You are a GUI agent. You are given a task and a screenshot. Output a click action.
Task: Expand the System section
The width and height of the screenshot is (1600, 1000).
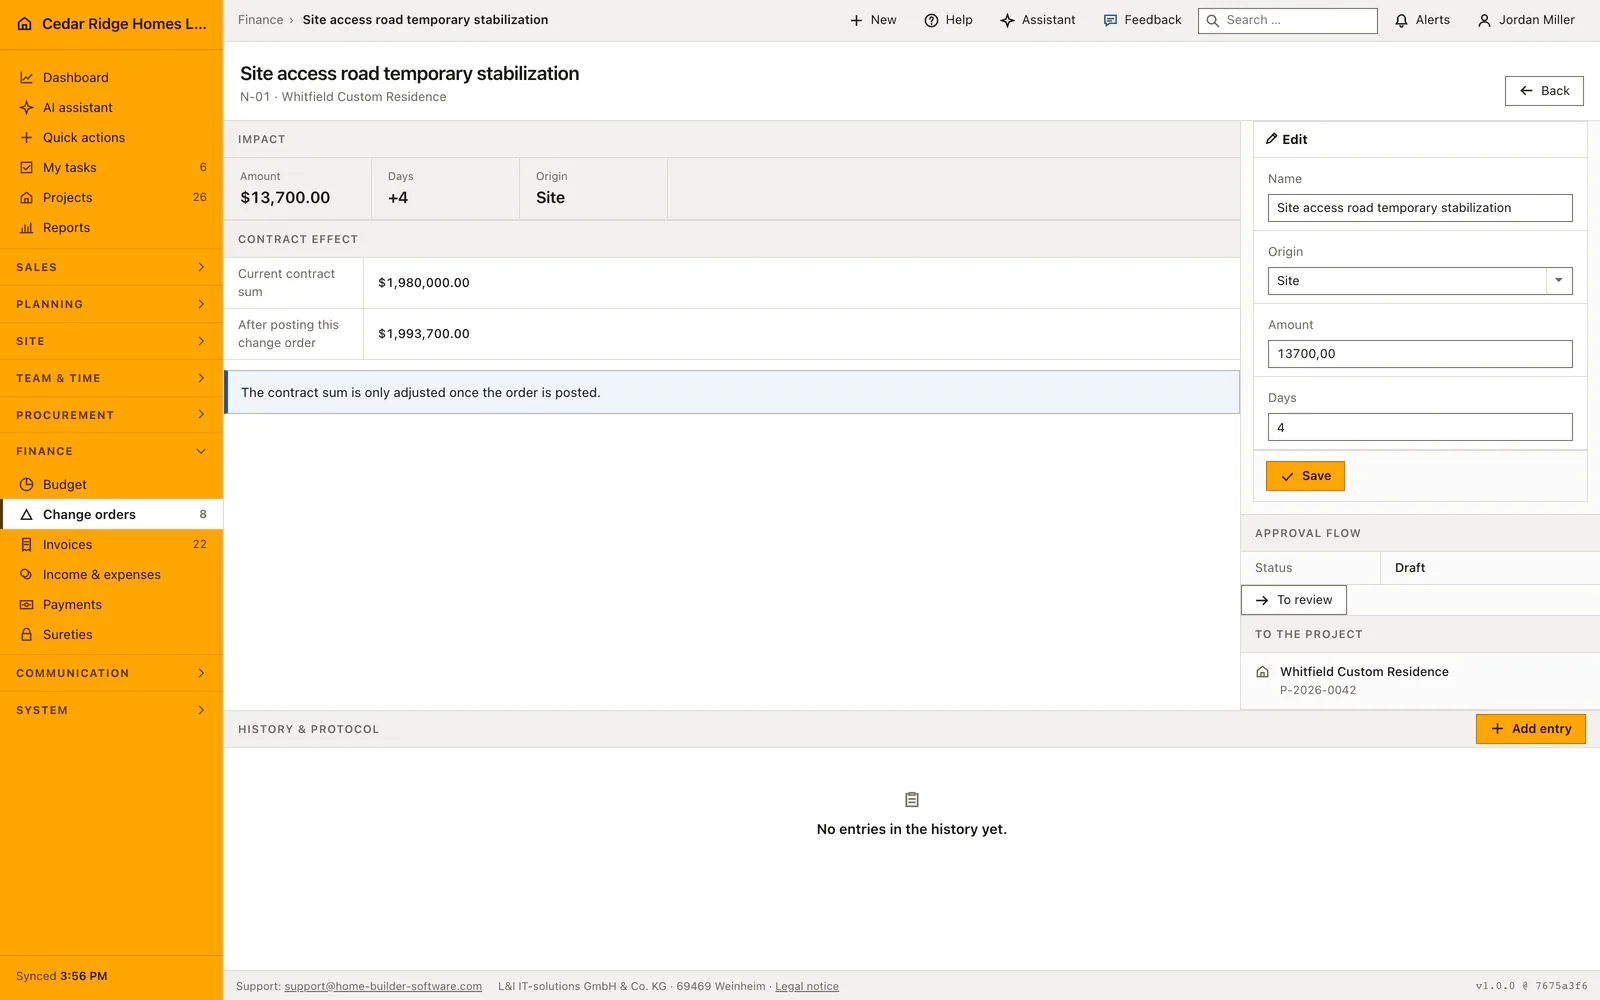coord(111,710)
